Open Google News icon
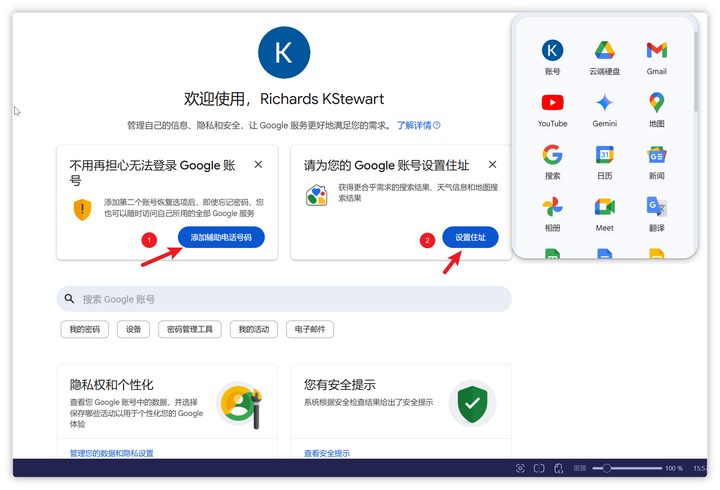The width and height of the screenshot is (720, 490). point(656,154)
